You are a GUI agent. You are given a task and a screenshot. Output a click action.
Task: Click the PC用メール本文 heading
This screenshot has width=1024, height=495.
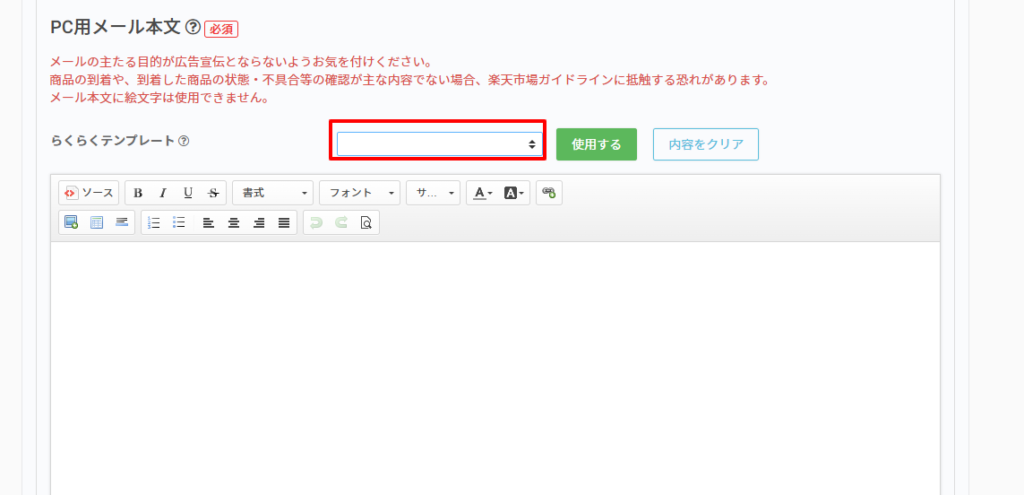point(117,27)
